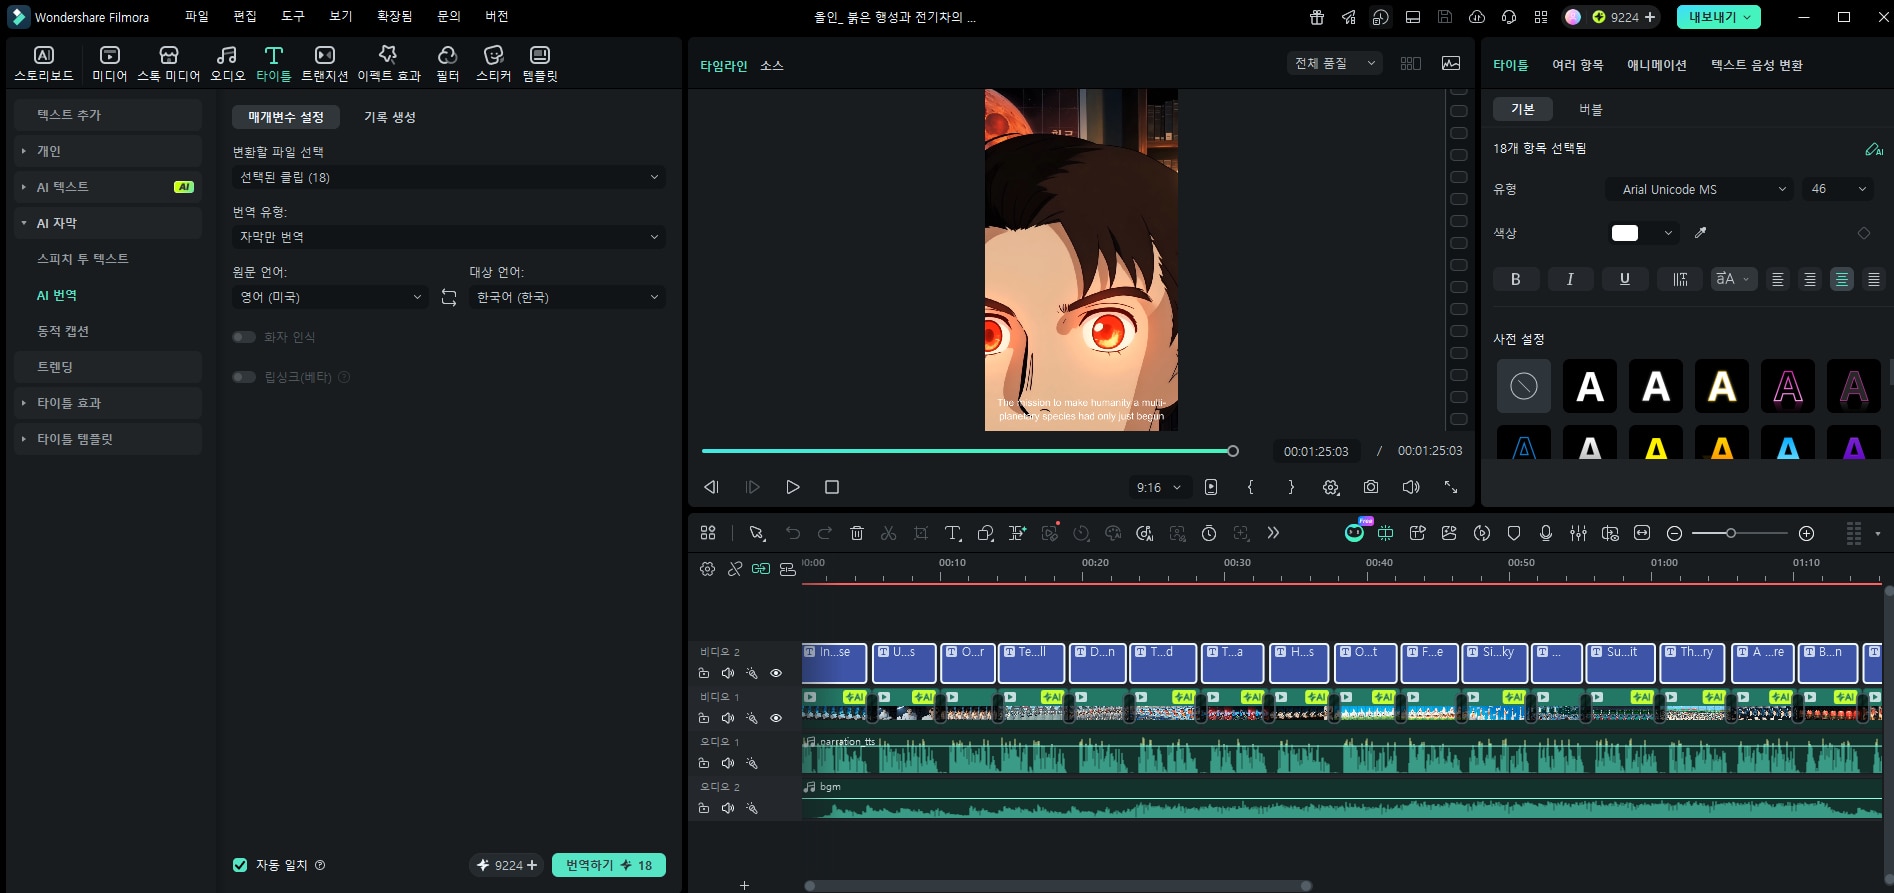Select 스피치 투 텍스트 in sidebar
This screenshot has width=1894, height=893.
(83, 259)
